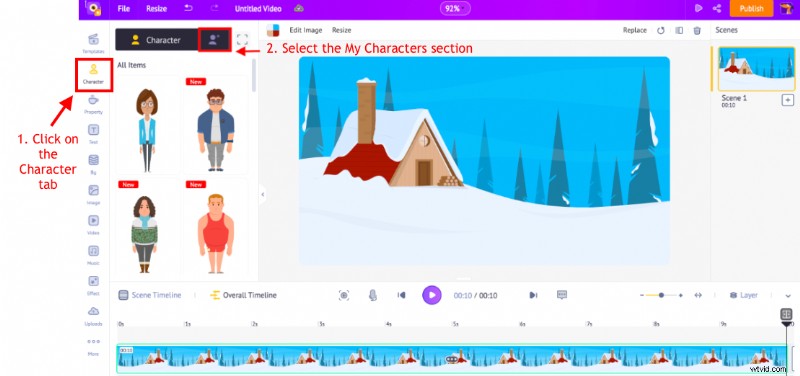
Task: Open the Text sidebar section
Action: pos(93,134)
